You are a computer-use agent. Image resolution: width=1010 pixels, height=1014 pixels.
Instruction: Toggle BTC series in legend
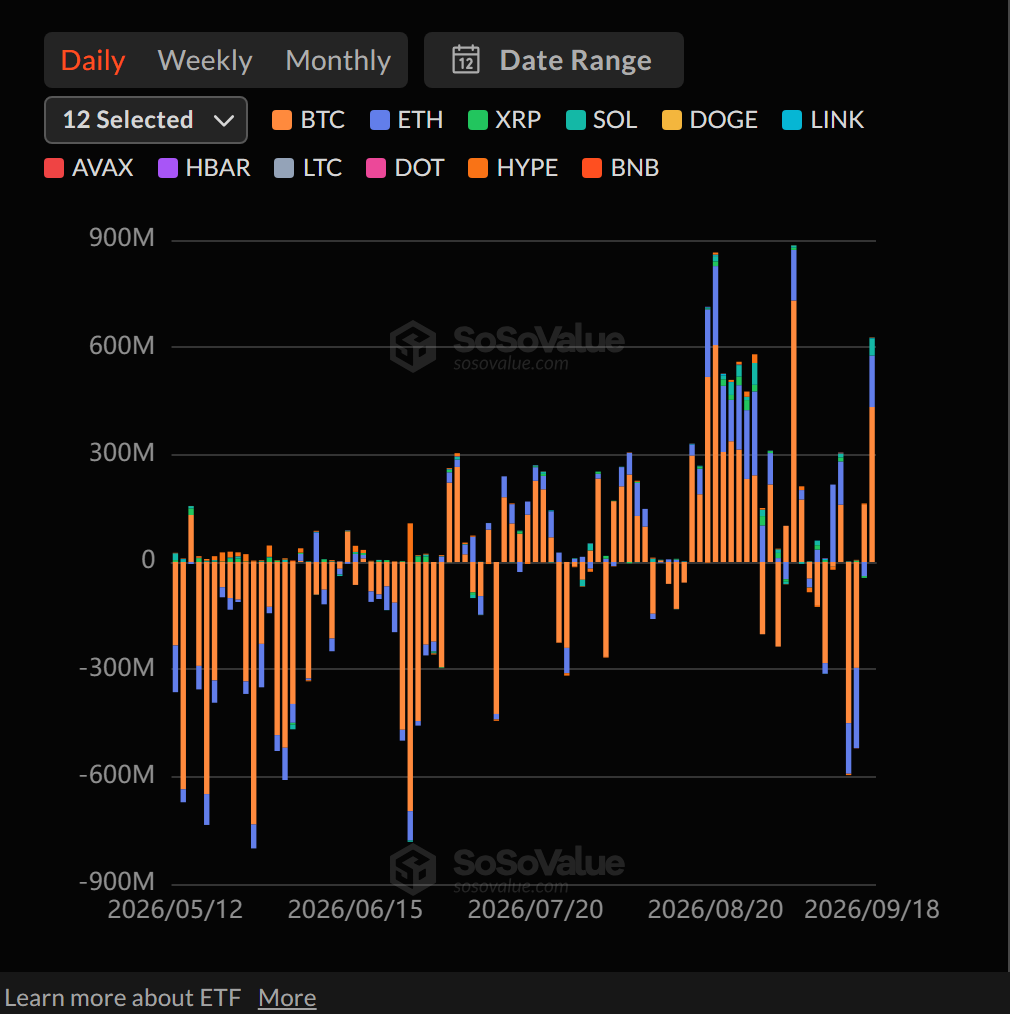[308, 120]
